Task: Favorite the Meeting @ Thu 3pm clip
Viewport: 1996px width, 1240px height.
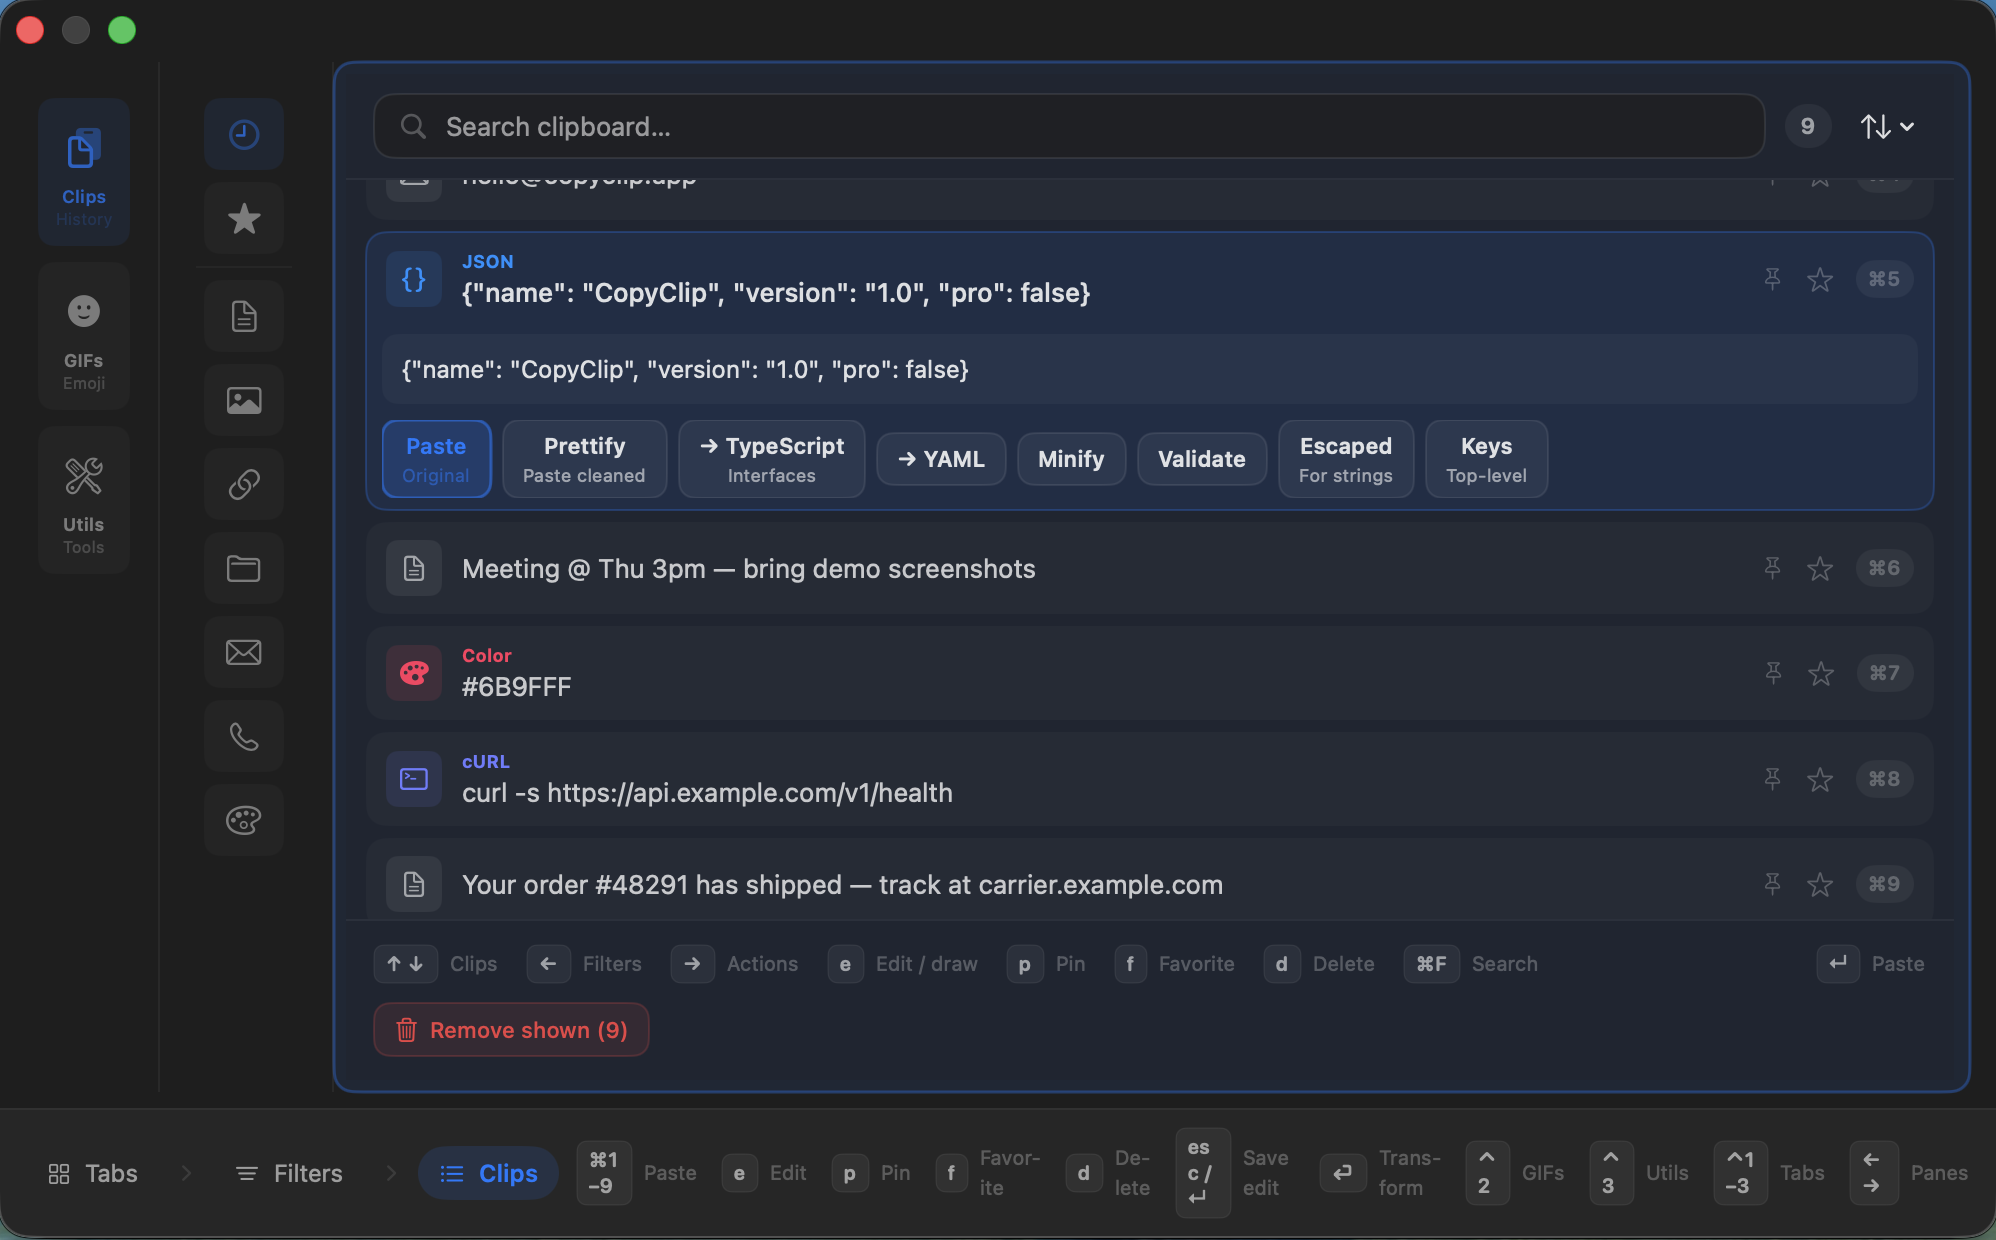Action: coord(1820,568)
